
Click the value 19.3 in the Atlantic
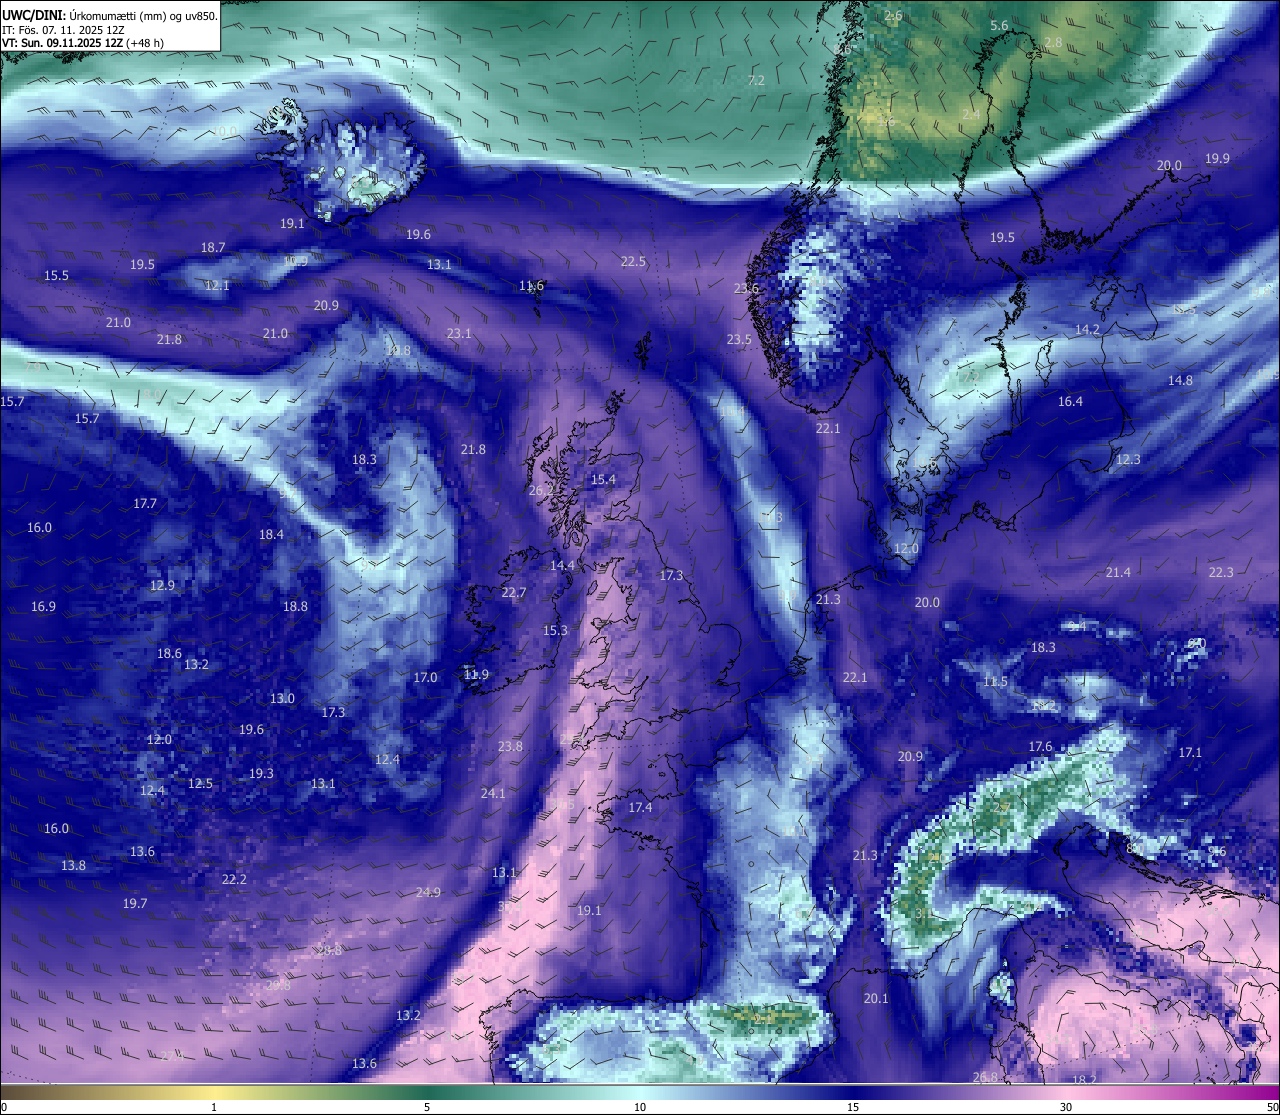[261, 773]
